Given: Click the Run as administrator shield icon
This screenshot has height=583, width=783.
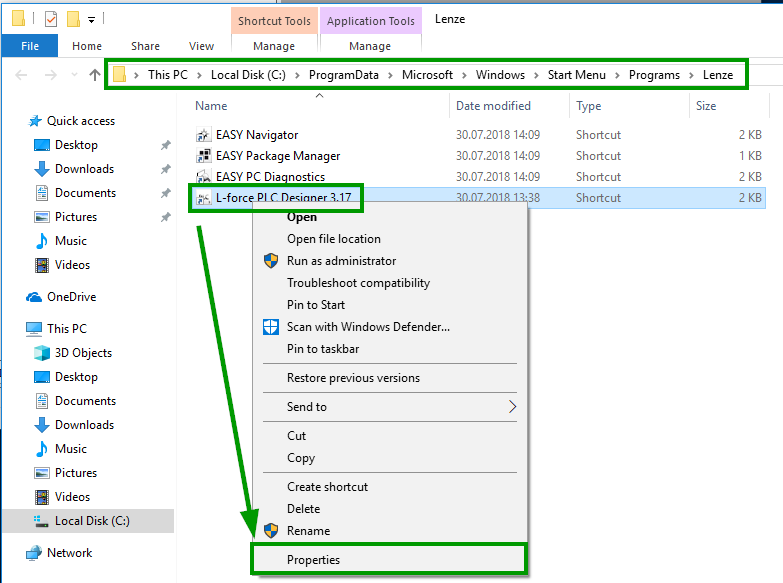Looking at the screenshot, I should point(270,261).
